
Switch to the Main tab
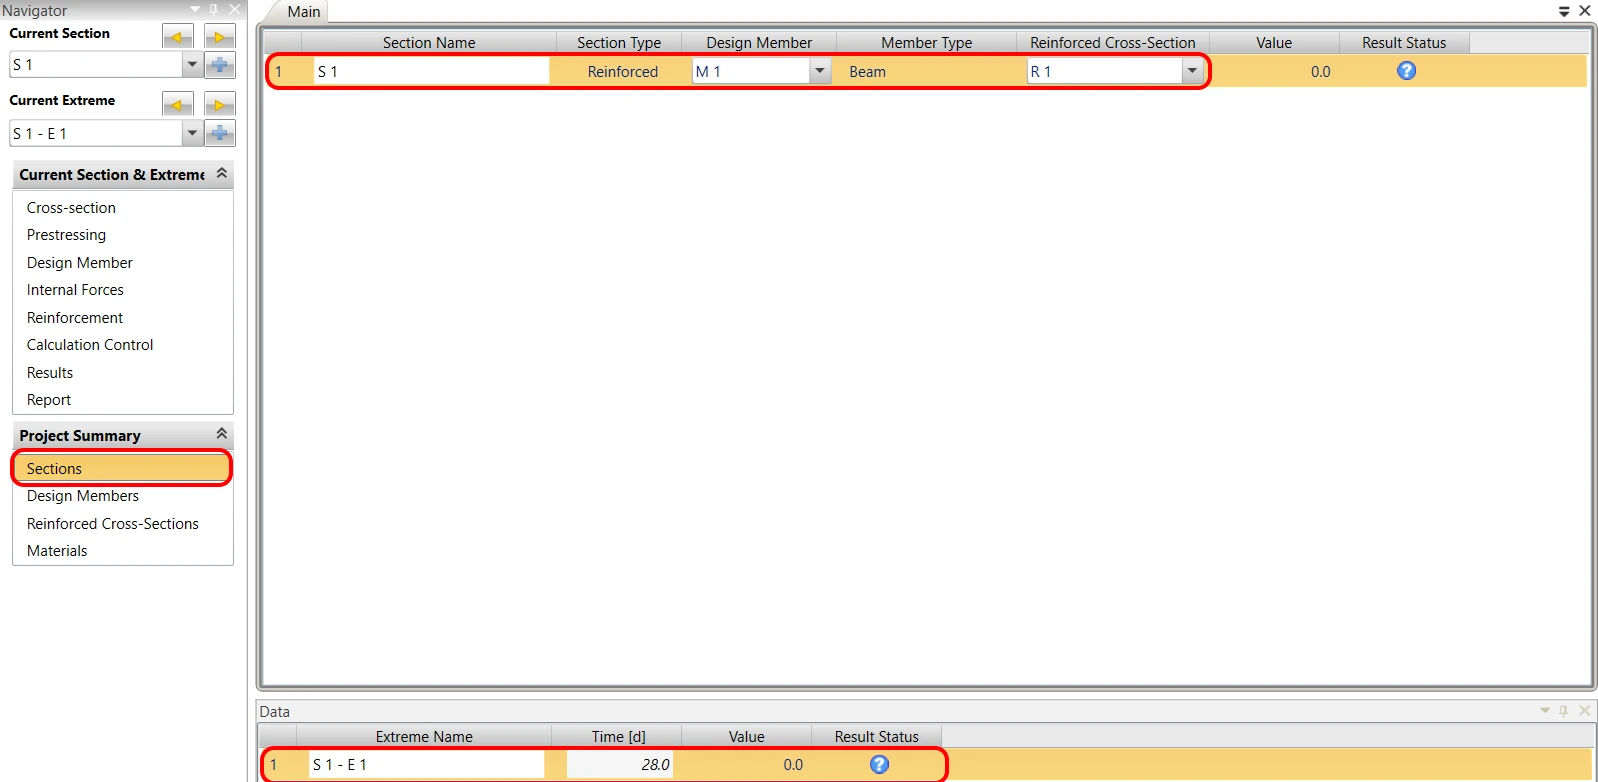(304, 12)
